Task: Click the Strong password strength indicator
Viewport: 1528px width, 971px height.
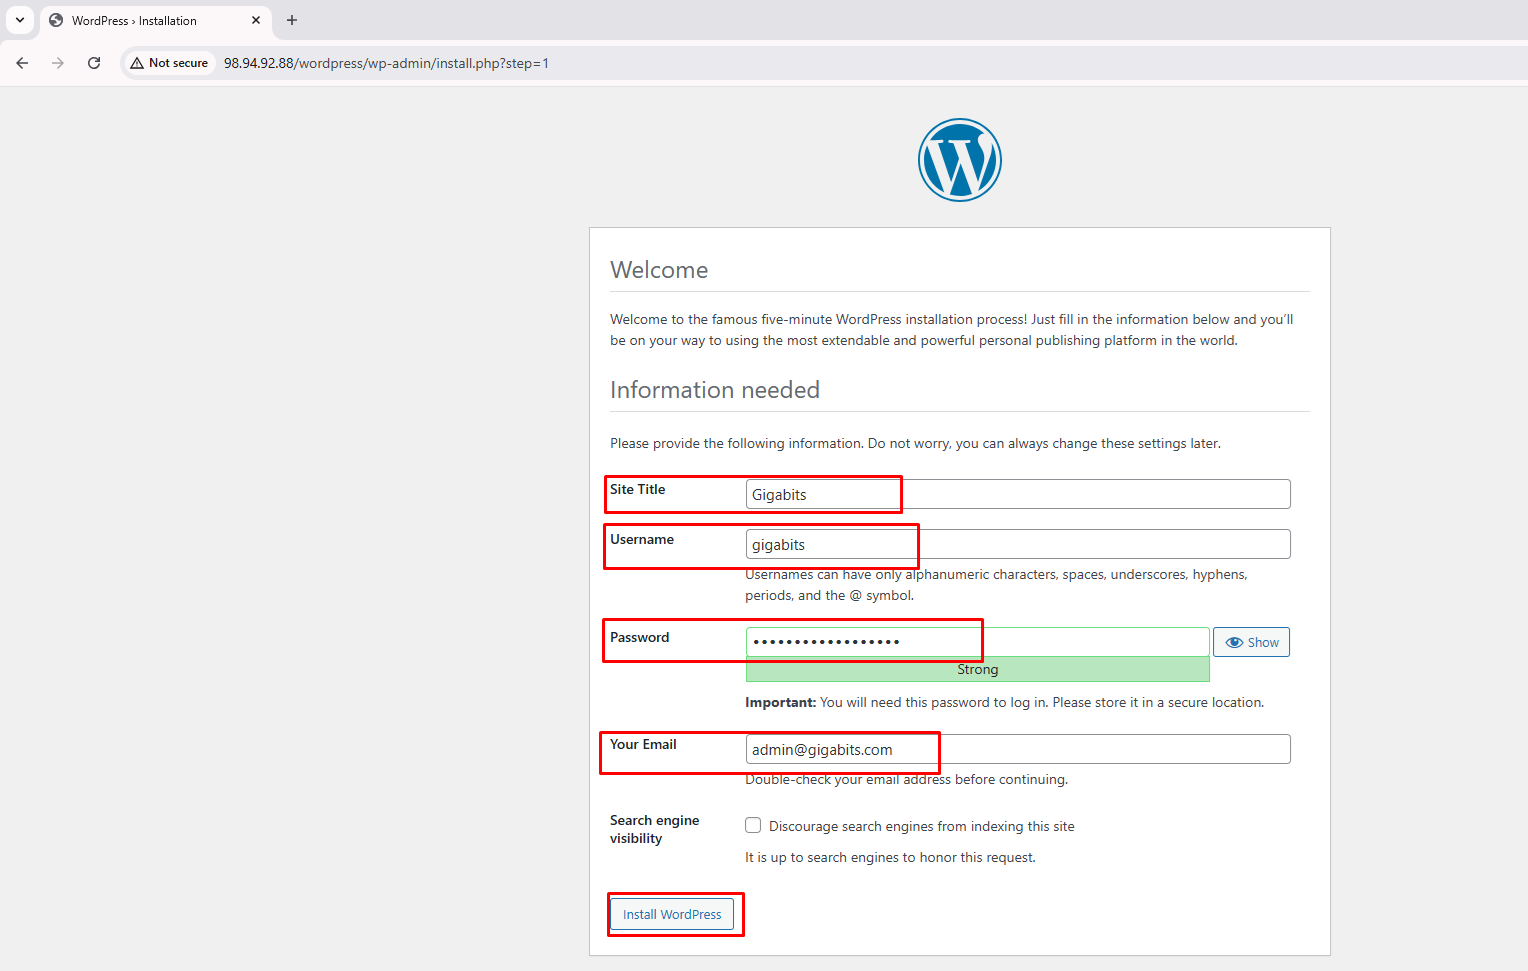Action: click(x=977, y=669)
